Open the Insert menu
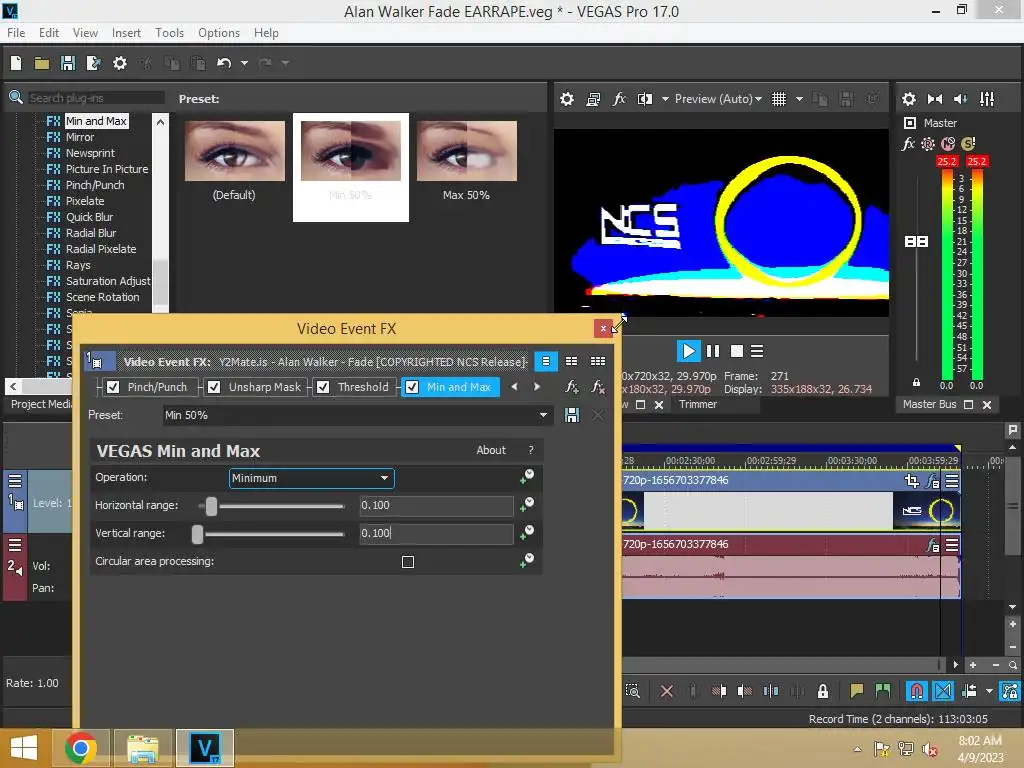Viewport: 1024px width, 768px height. click(126, 33)
